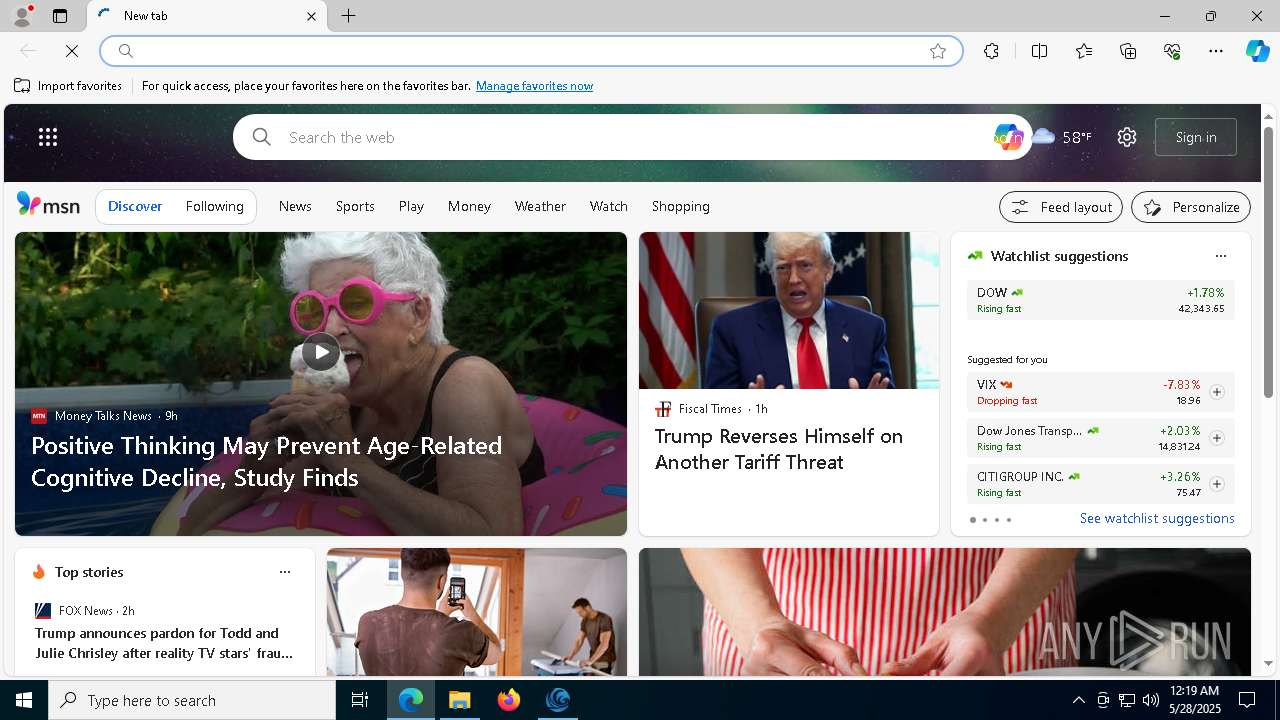
Task: Toggle the Split screen icon
Action: pos(1040,51)
